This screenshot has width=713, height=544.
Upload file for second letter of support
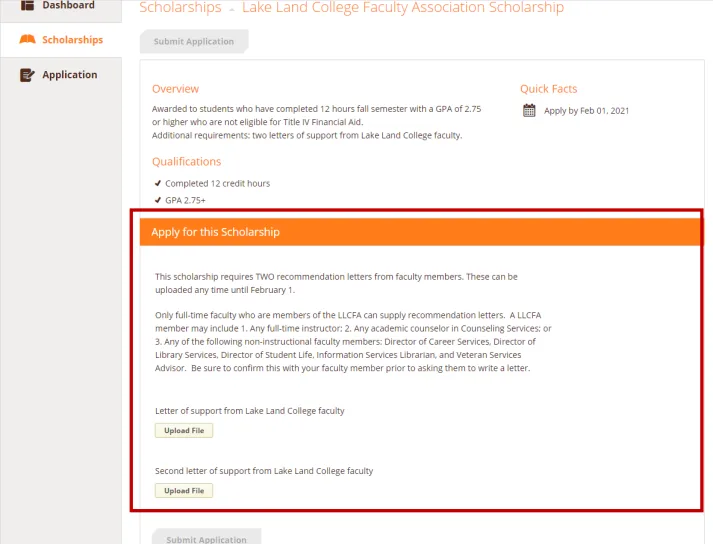click(x=184, y=491)
